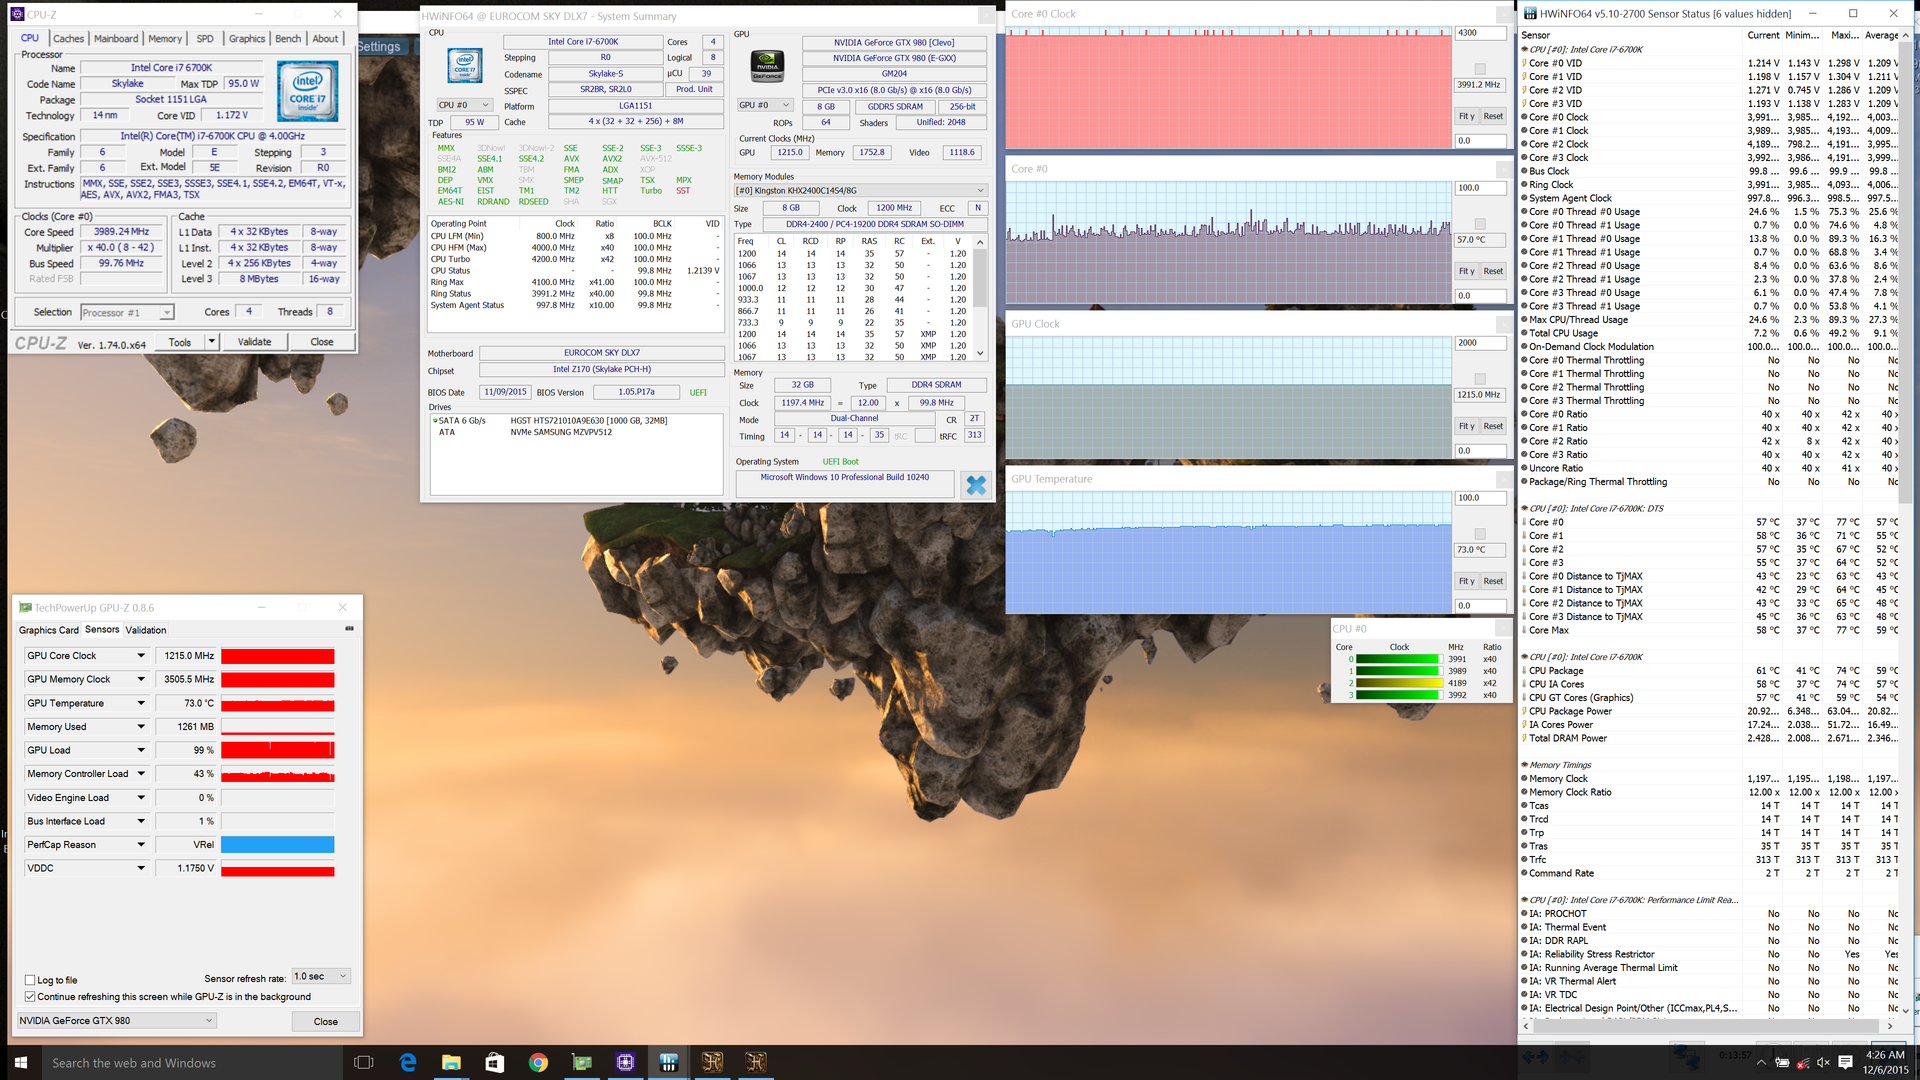Open the sensor refresh rate dropdown
This screenshot has width=1920, height=1080.
tap(320, 976)
